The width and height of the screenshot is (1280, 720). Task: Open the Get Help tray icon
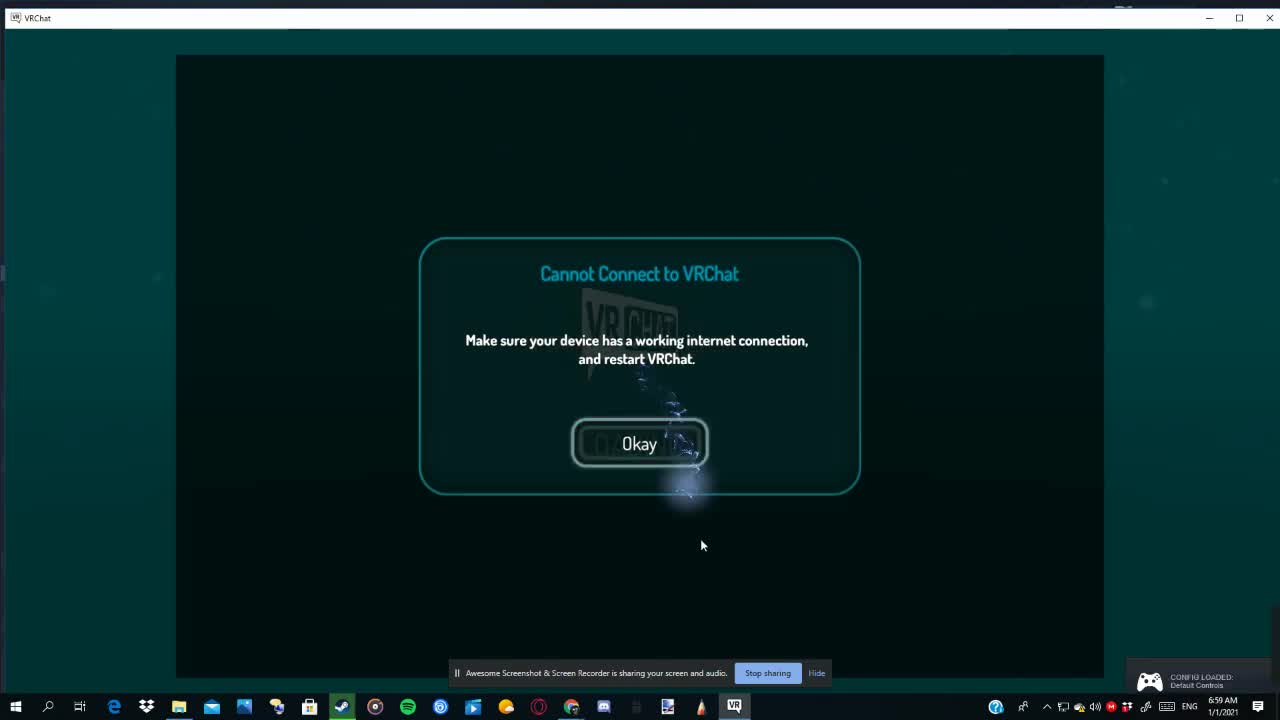point(996,707)
